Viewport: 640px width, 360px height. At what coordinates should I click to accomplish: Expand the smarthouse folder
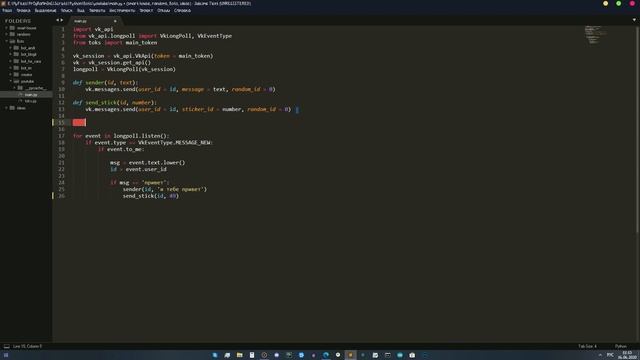[x=7, y=28]
